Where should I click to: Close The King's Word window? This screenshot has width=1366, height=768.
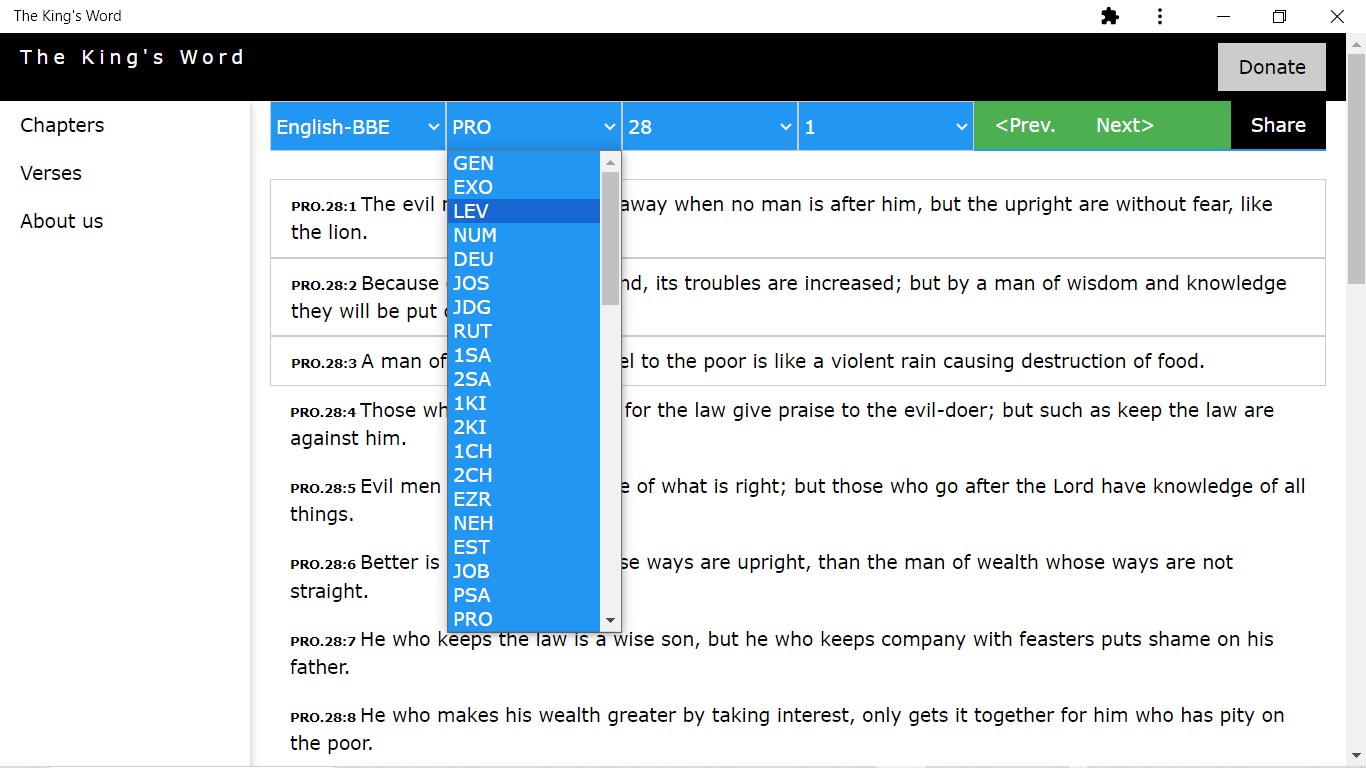(x=1337, y=16)
